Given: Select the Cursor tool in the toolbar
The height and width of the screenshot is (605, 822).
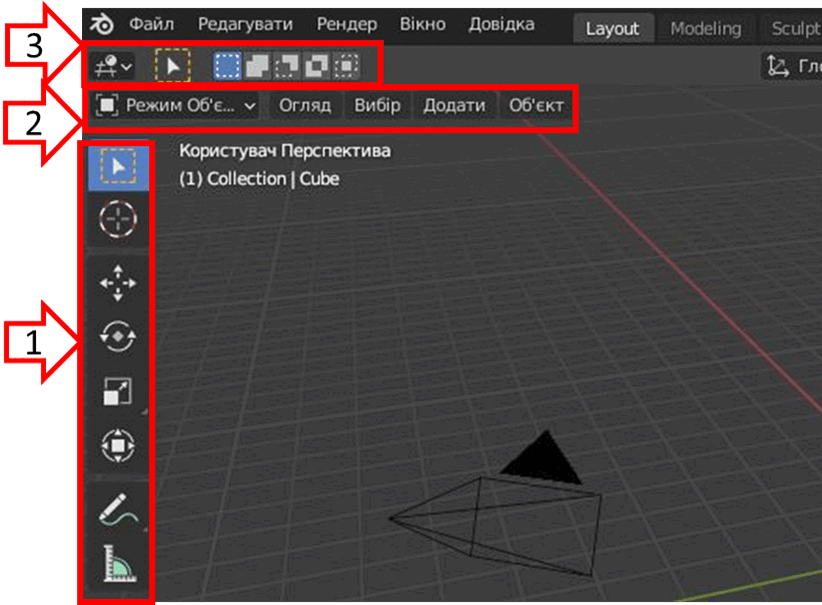Looking at the screenshot, I should click(x=118, y=219).
